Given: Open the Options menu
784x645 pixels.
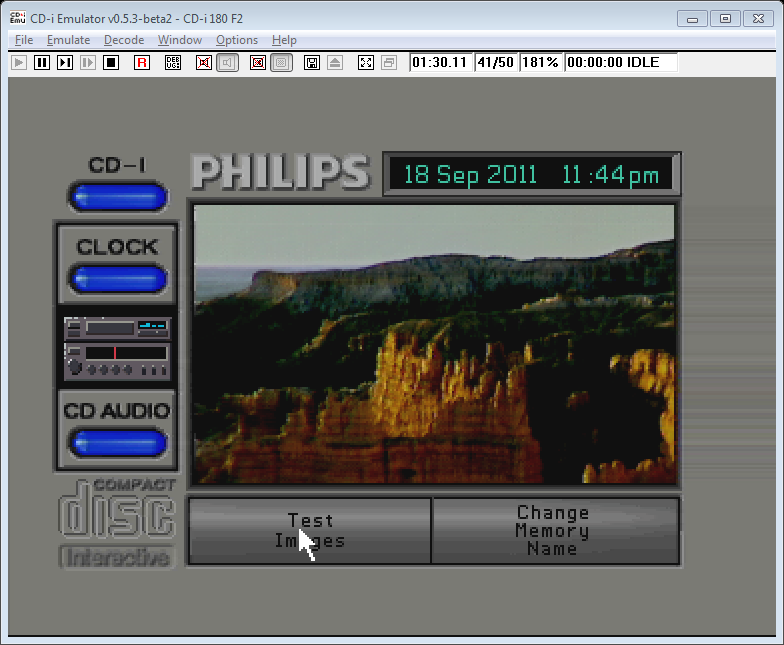Looking at the screenshot, I should [x=237, y=40].
